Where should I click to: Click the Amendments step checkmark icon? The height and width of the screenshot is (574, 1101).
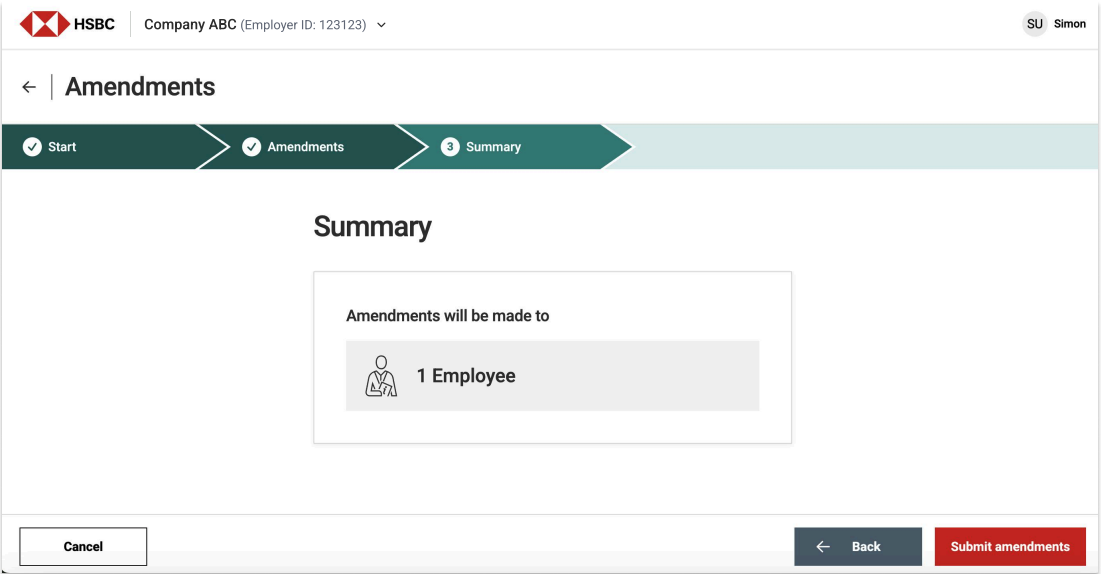pos(251,147)
